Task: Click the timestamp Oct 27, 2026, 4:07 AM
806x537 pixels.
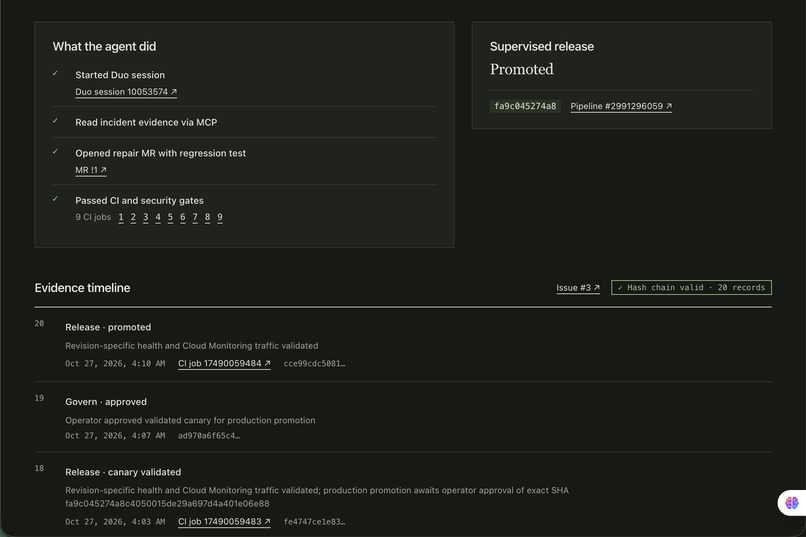Action: pyautogui.click(x=115, y=436)
